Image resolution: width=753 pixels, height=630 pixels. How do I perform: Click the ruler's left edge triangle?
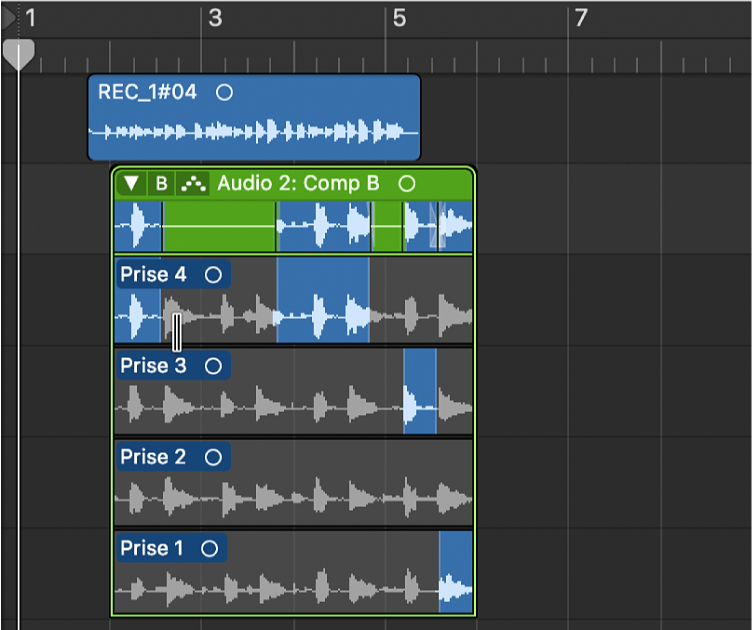[x=8, y=18]
